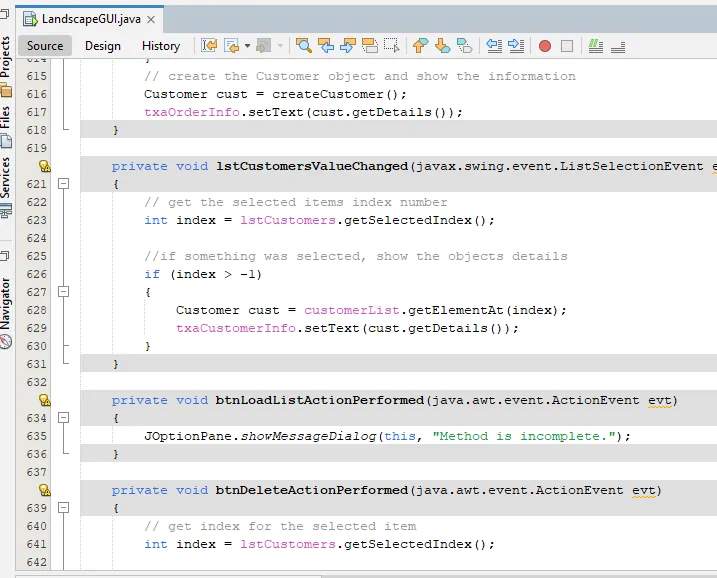Click 'customerList' in line 628
The width and height of the screenshot is (717, 578).
(x=351, y=310)
